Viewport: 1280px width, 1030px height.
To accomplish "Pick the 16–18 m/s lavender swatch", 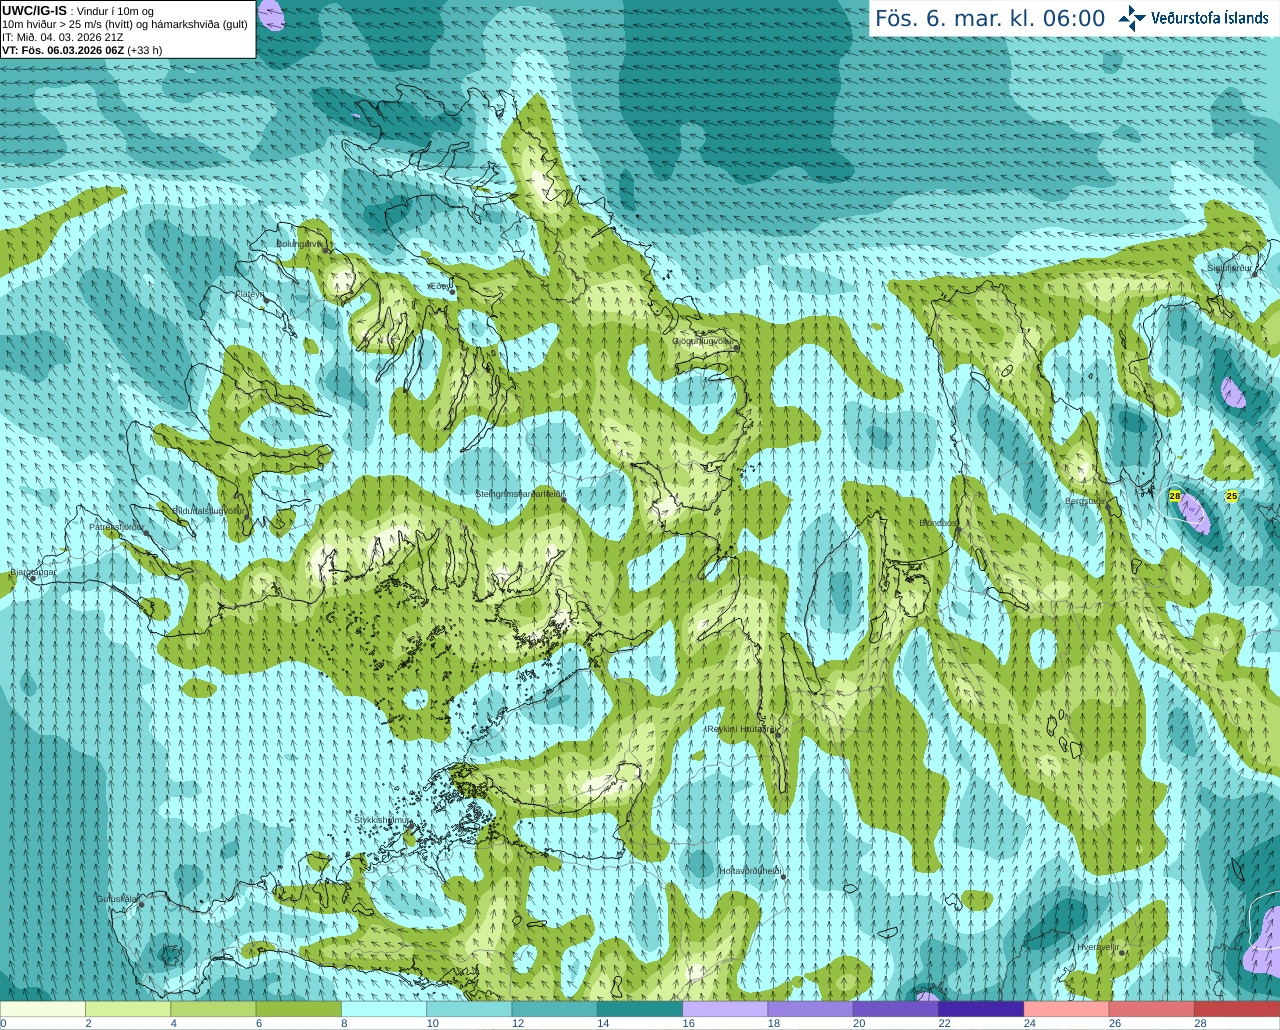I will point(725,1009).
